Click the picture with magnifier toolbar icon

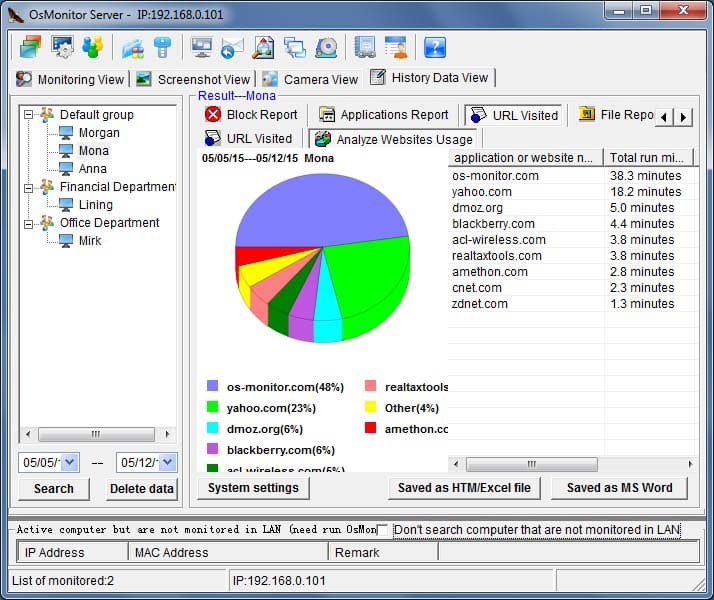[x=263, y=47]
